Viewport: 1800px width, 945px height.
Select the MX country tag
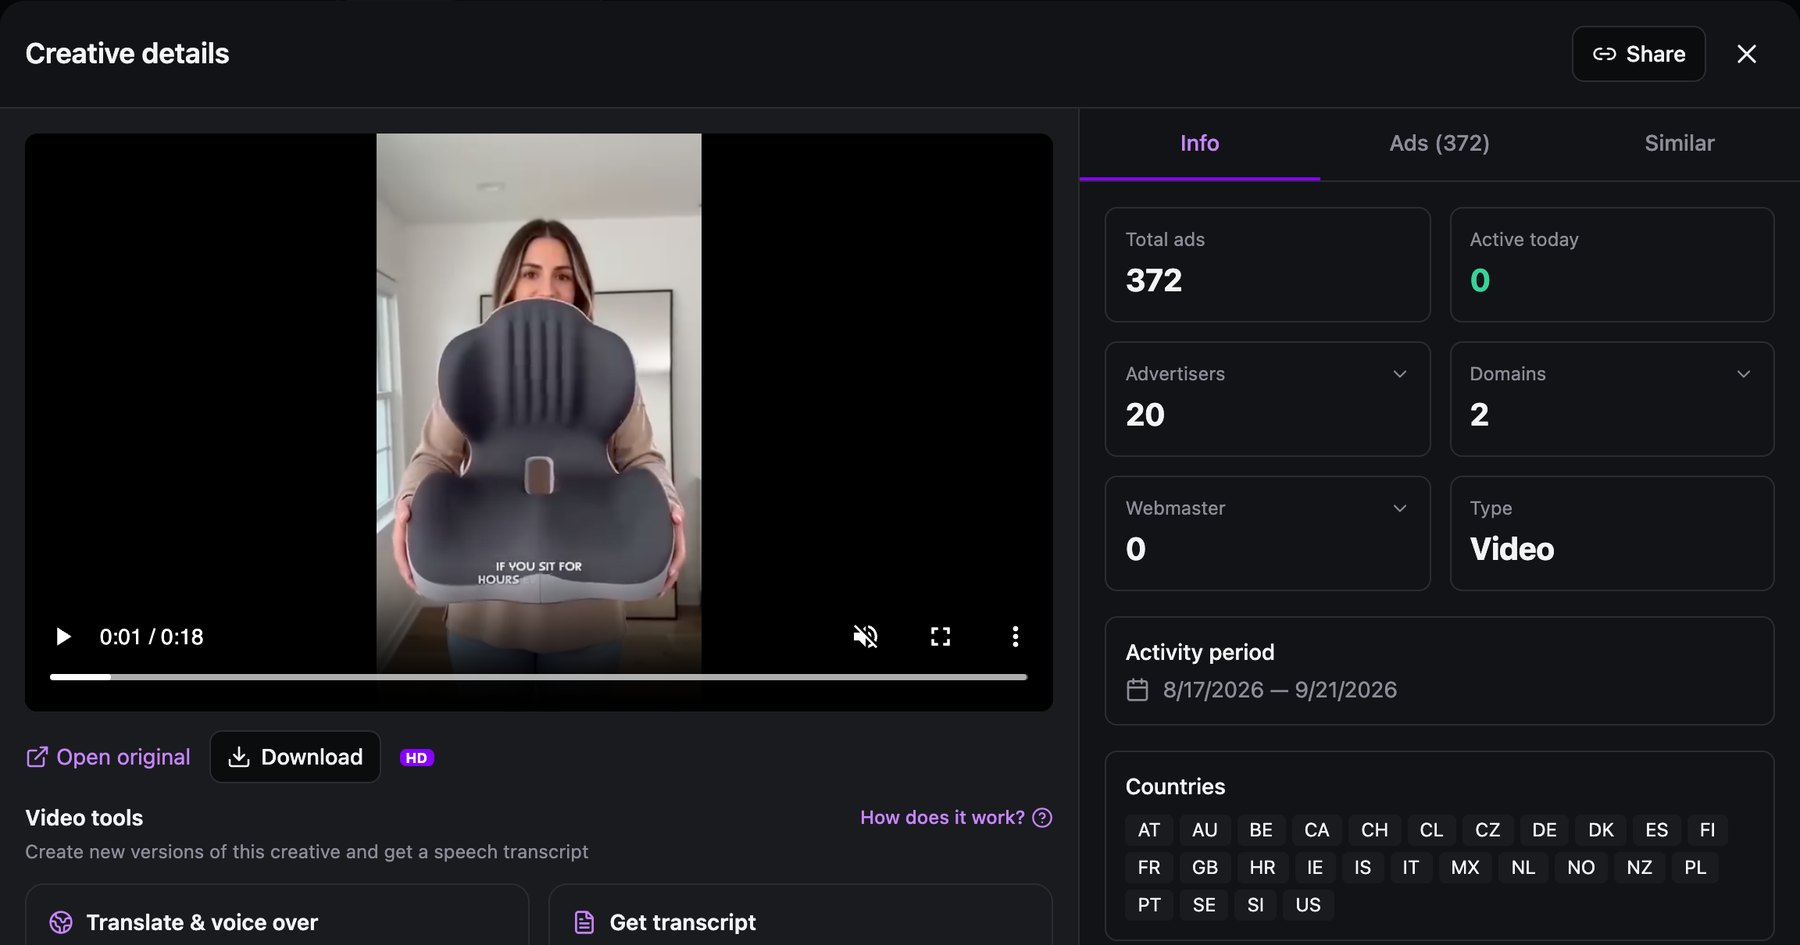tap(1465, 867)
